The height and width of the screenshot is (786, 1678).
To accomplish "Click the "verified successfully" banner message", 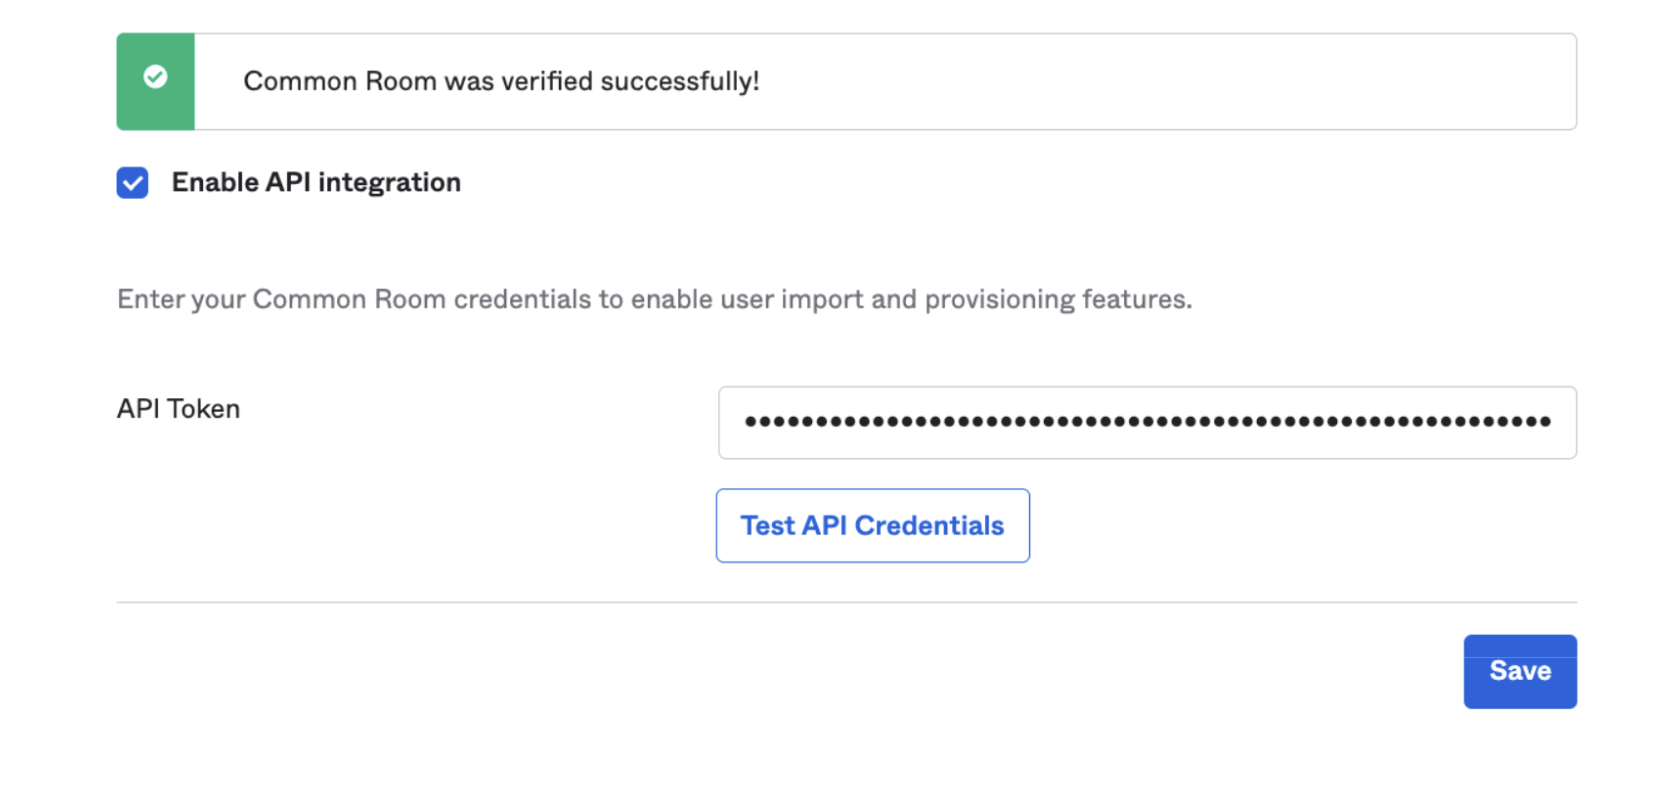I will pyautogui.click(x=501, y=81).
